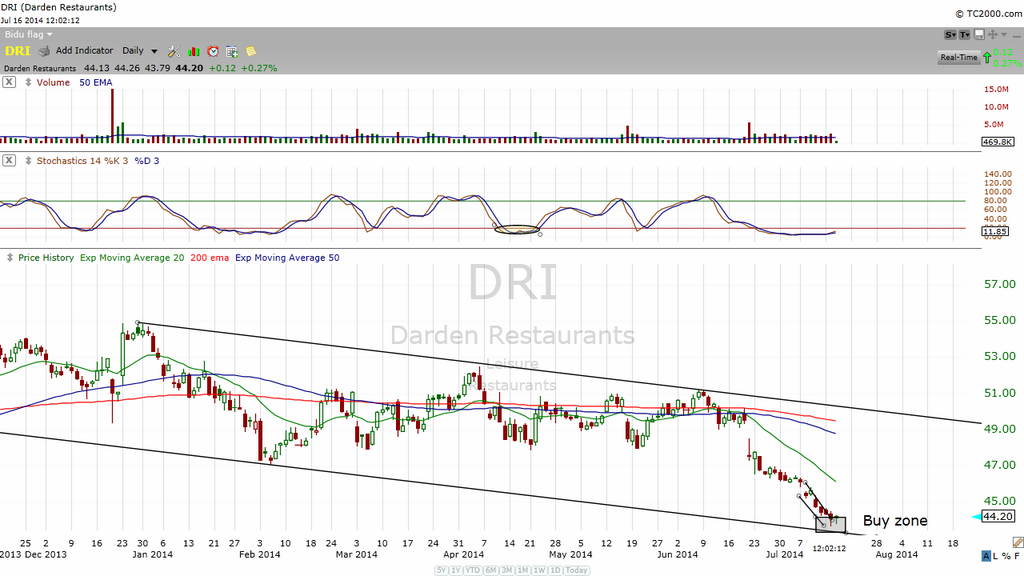
Task: Select the Stochastics 14 %K 3 label
Action: 82,161
